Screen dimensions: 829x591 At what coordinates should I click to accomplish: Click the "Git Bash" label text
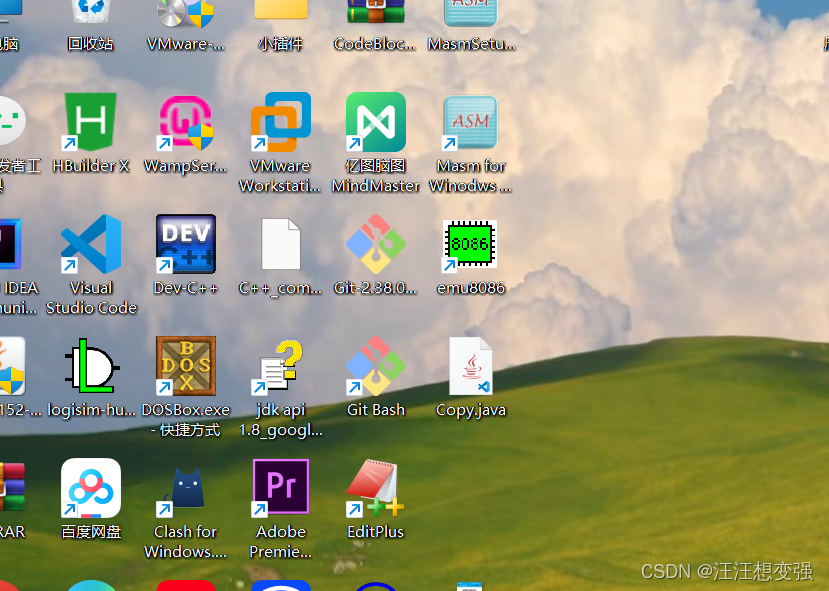click(376, 410)
